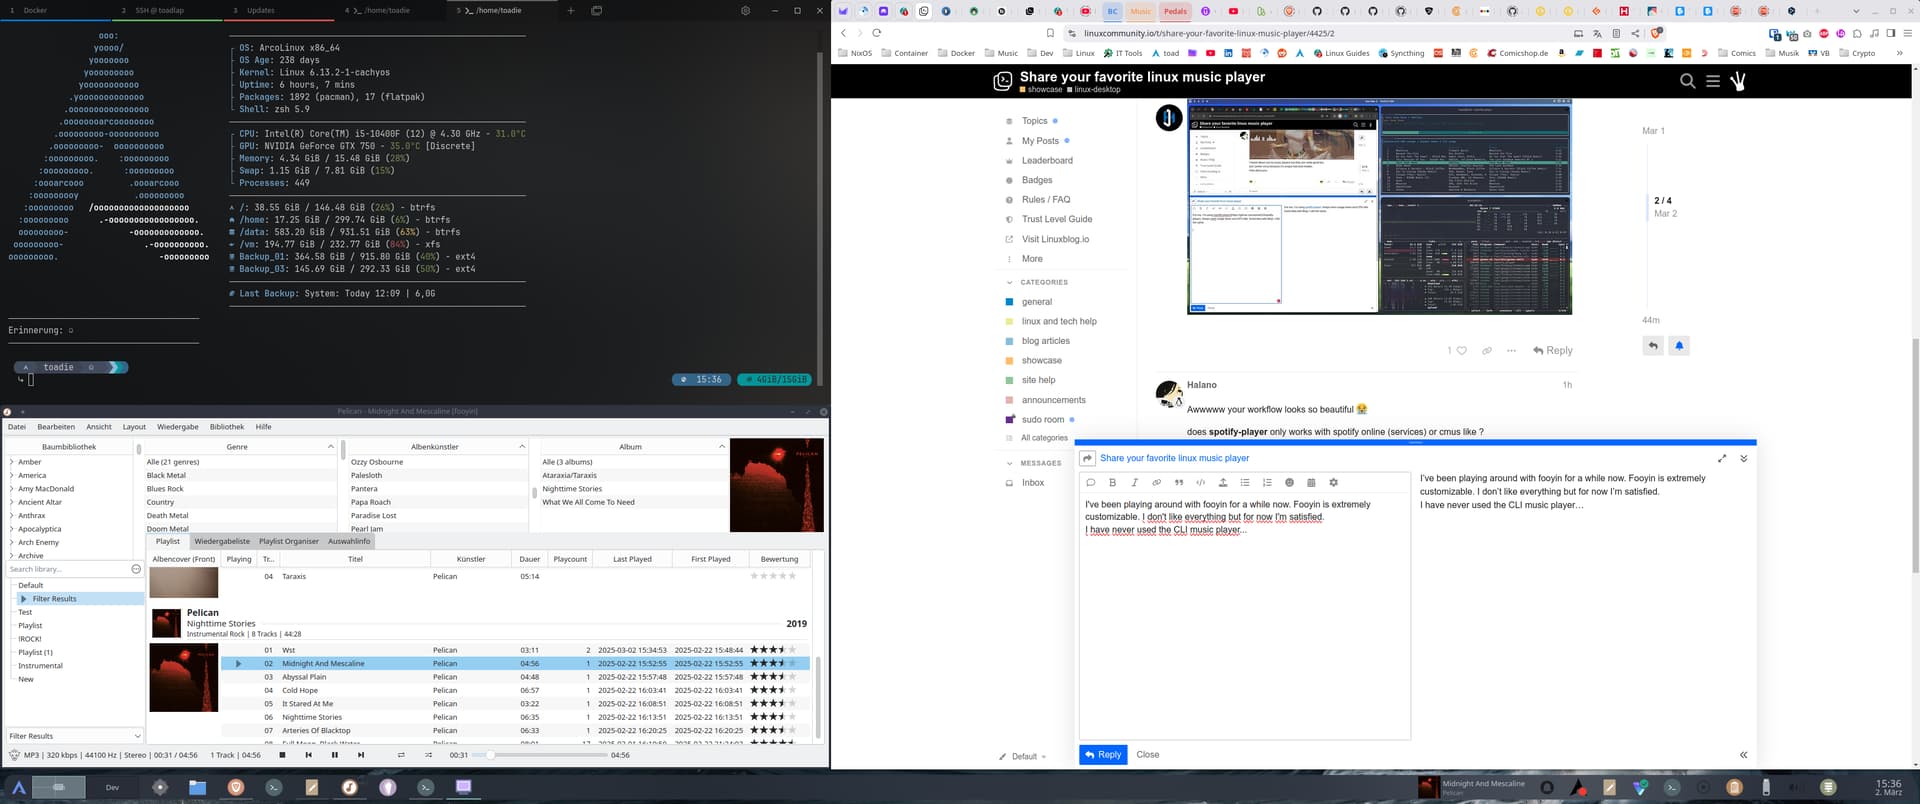Click numbered list icon in editor
Image resolution: width=1920 pixels, height=804 pixels.
tap(1267, 482)
